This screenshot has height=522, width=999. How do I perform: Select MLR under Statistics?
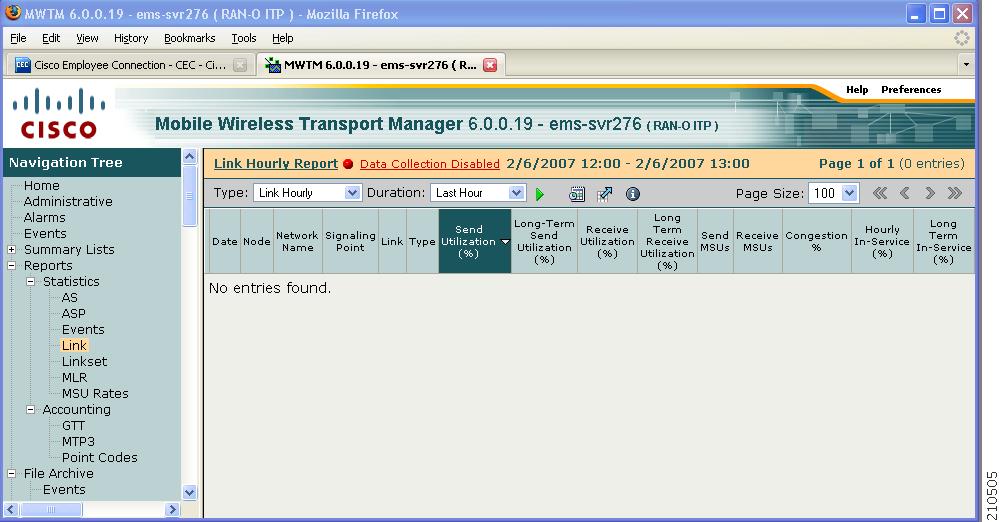(x=75, y=377)
